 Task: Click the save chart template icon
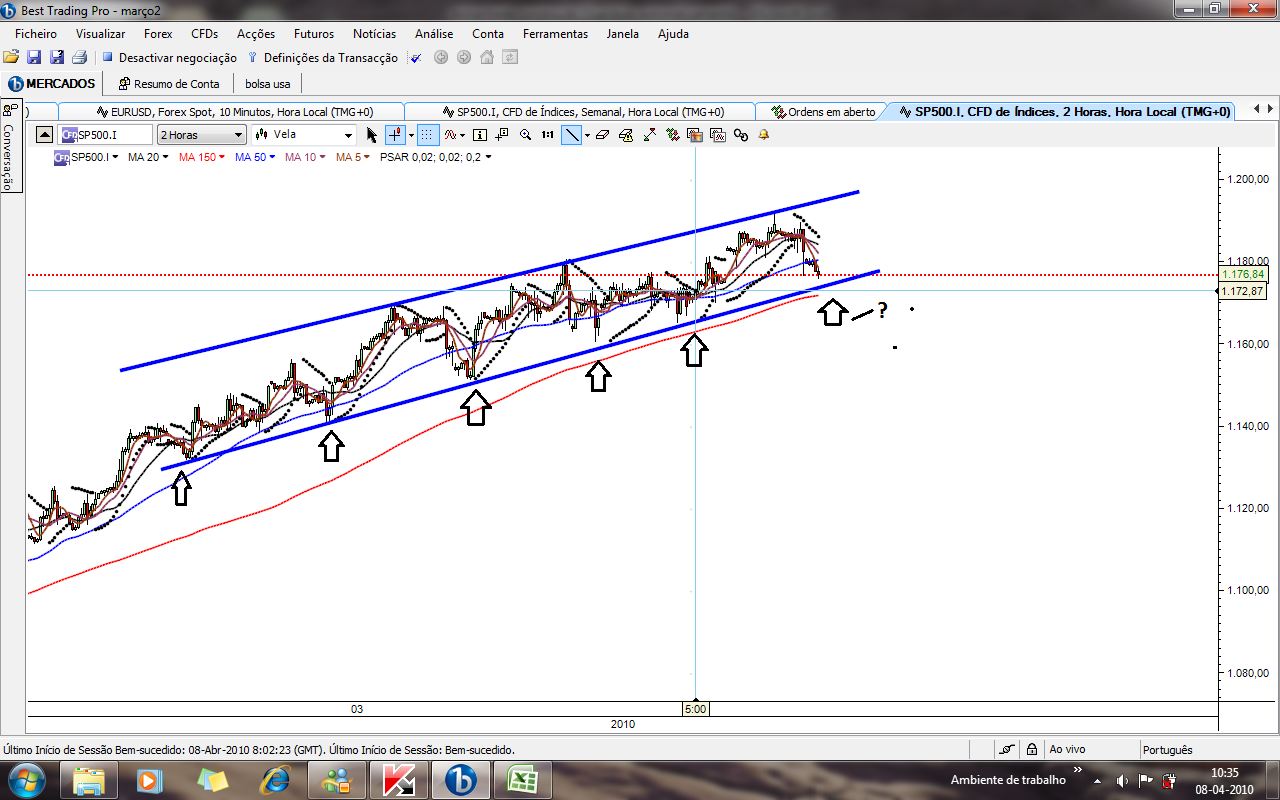point(694,135)
